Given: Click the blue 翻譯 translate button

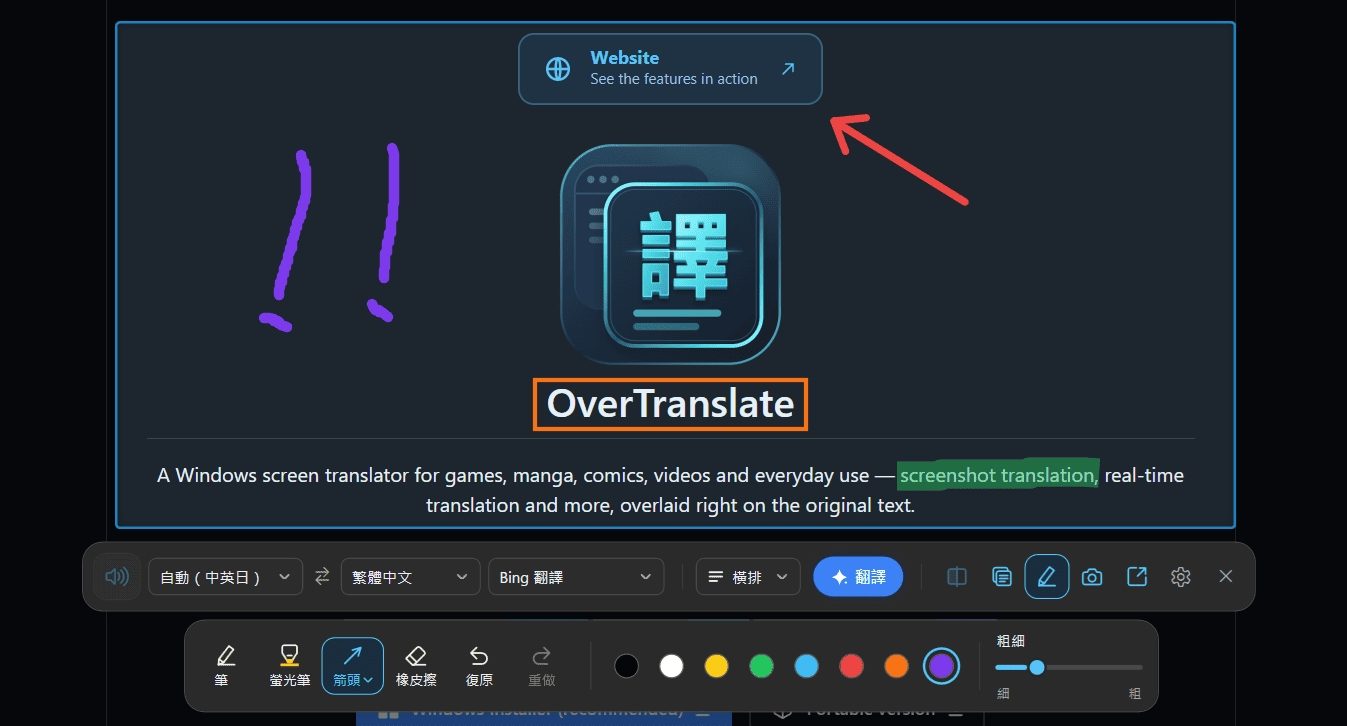Looking at the screenshot, I should pyautogui.click(x=858, y=577).
